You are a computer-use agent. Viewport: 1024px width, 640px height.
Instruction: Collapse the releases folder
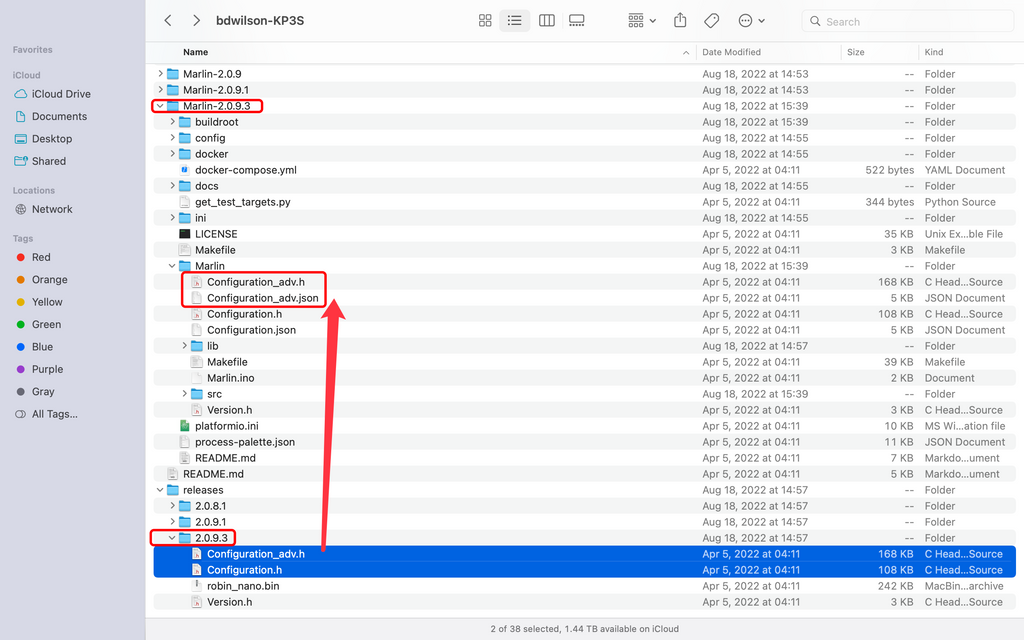pos(160,490)
